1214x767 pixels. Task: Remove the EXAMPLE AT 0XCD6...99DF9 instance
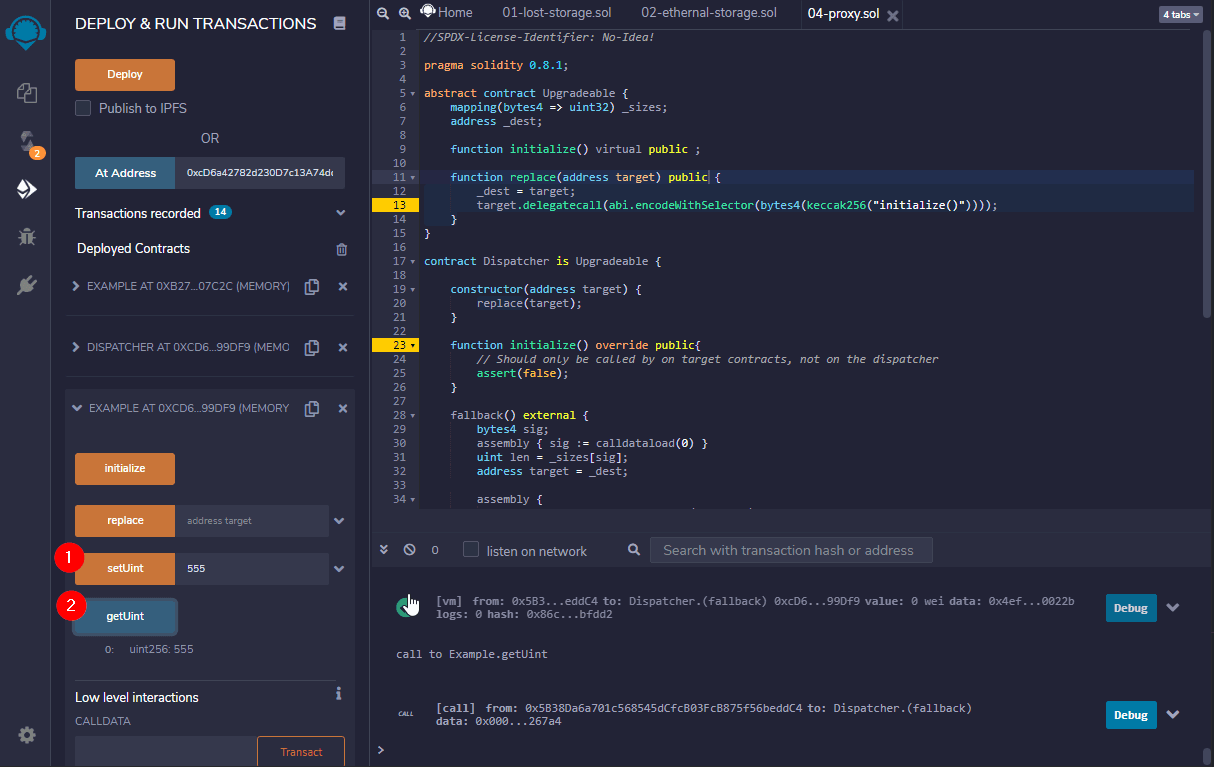(343, 408)
